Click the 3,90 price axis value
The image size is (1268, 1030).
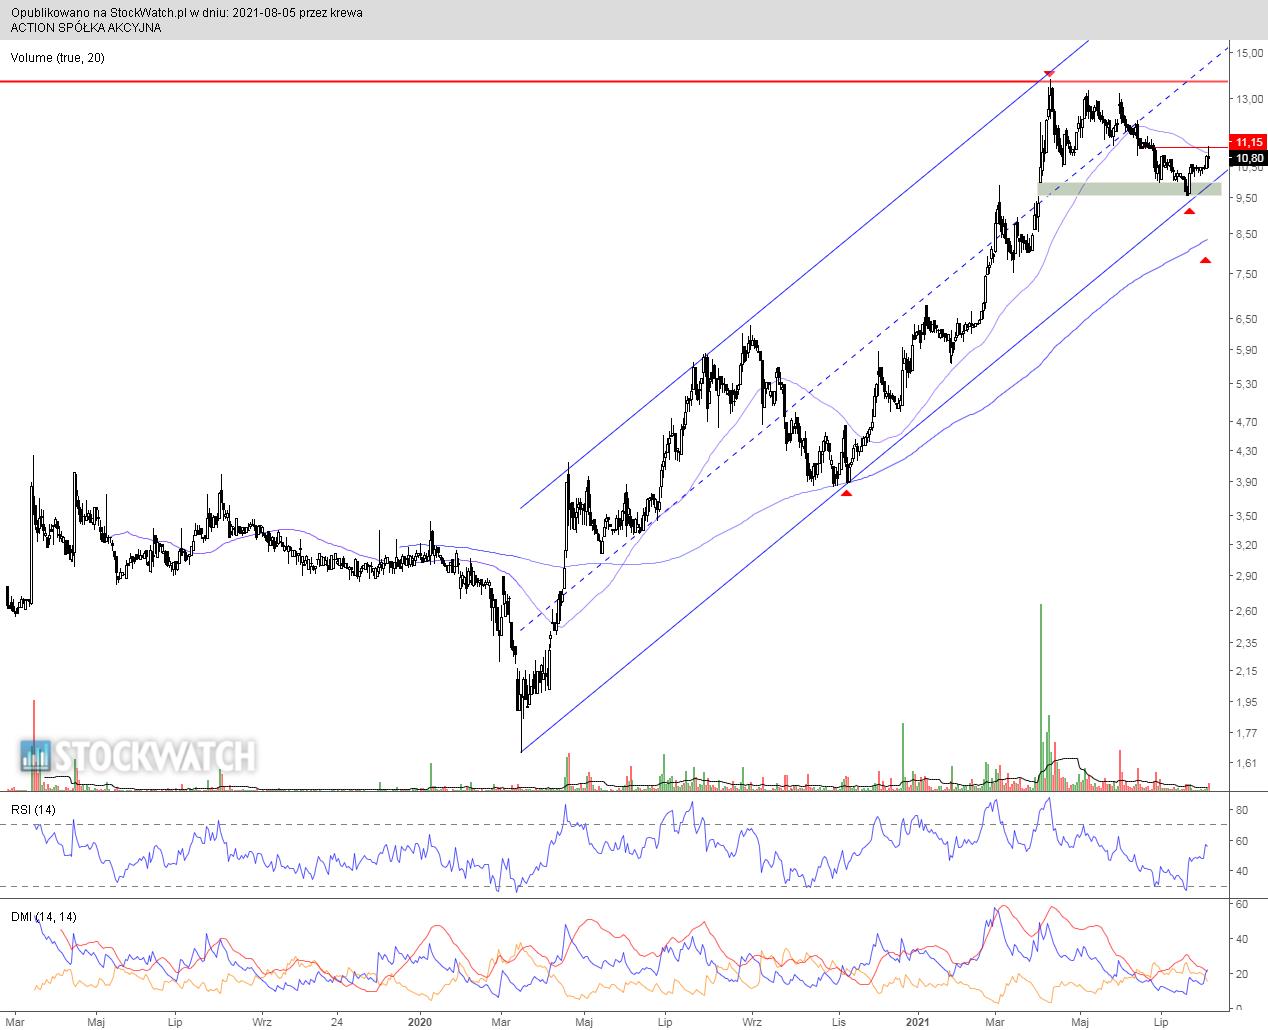pyautogui.click(x=1249, y=482)
